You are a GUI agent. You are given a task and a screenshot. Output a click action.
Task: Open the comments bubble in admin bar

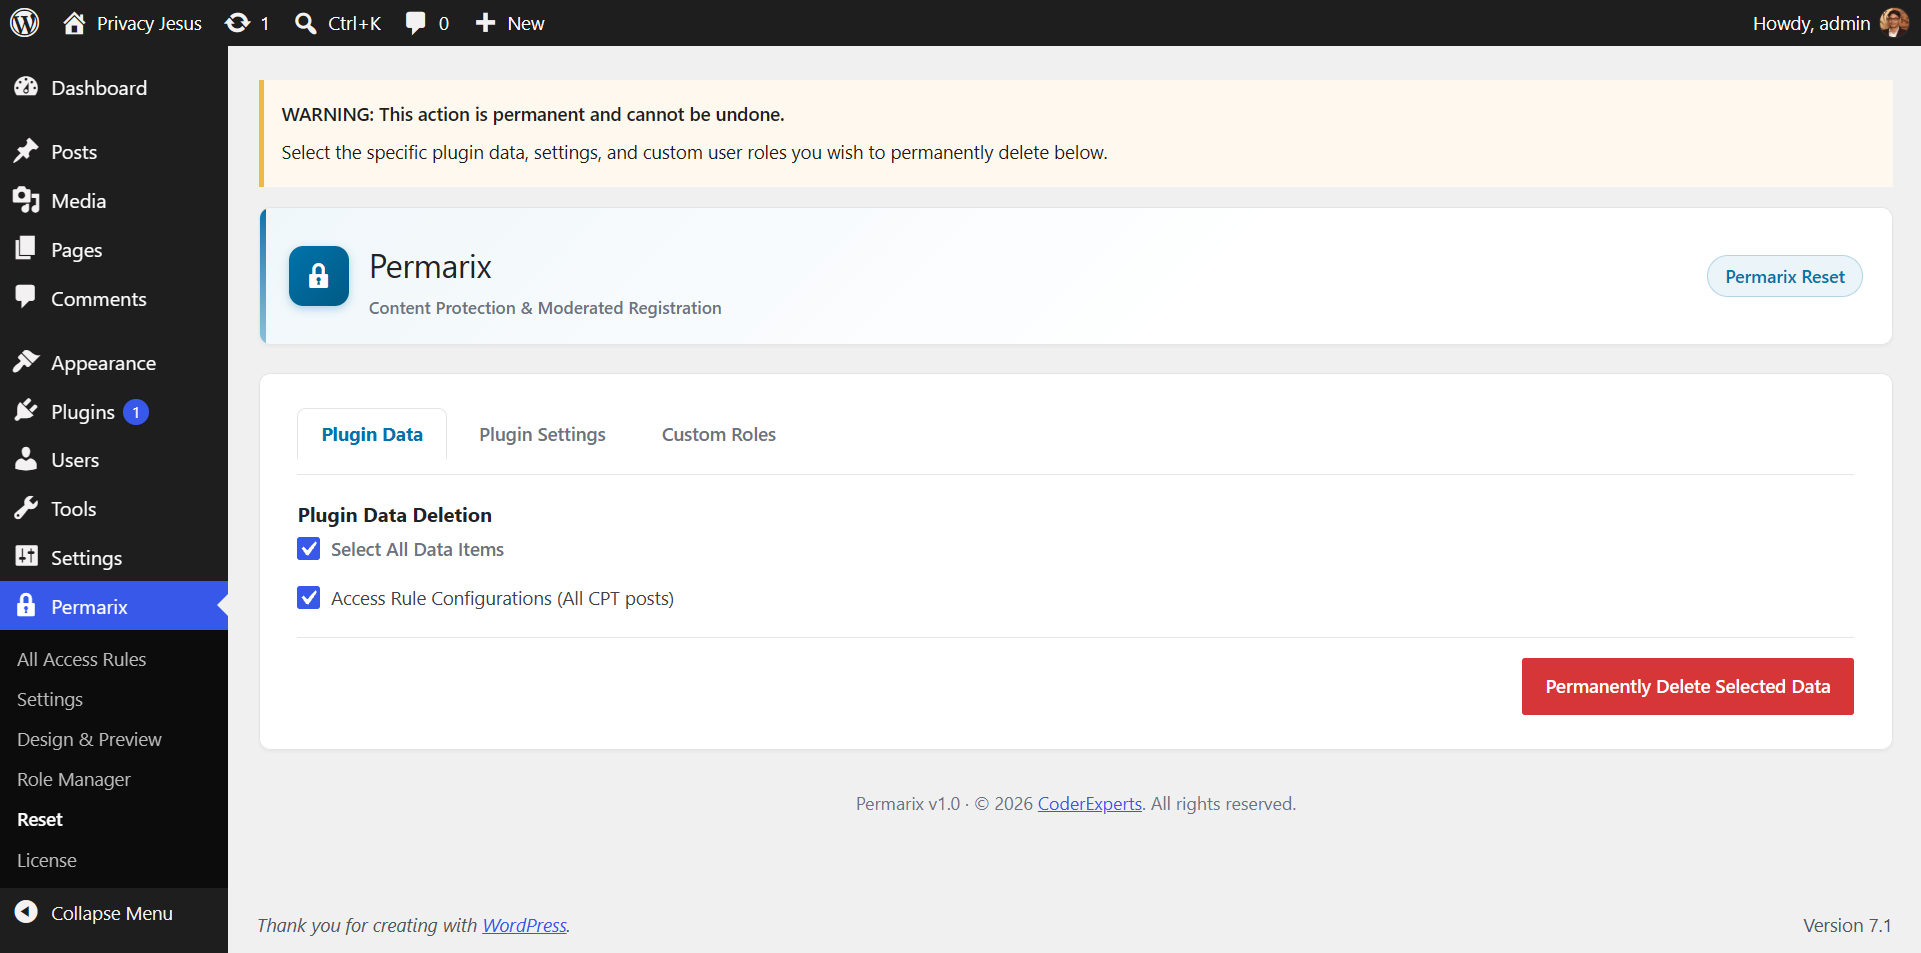coord(415,23)
